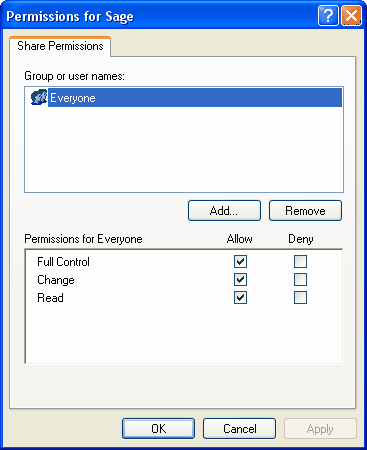Click the Change permission label
Viewport: 367px width, 450px height.
tap(56, 280)
